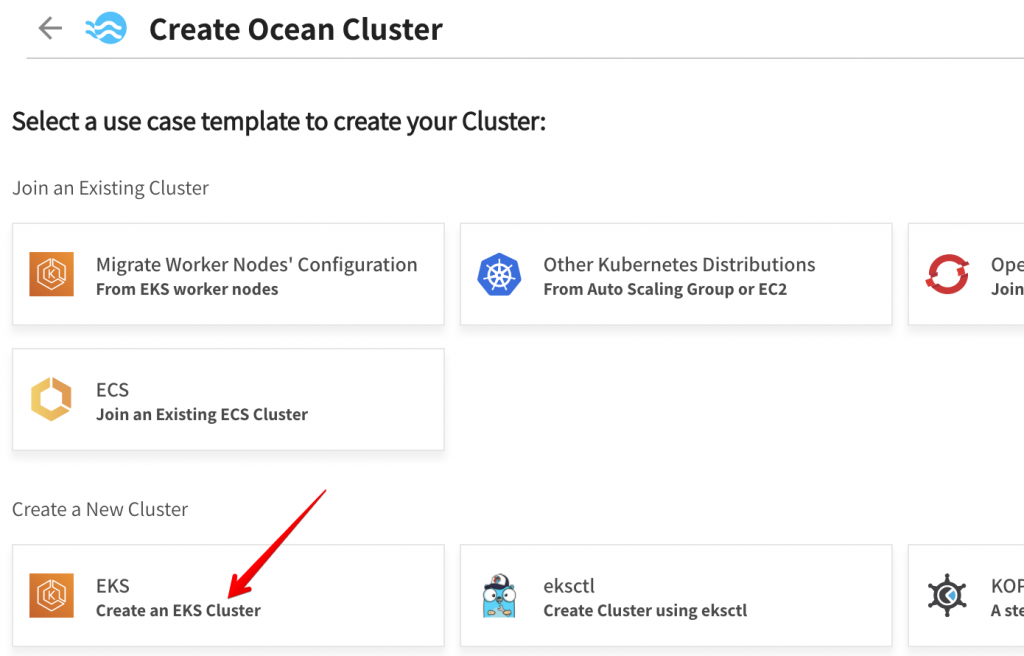This screenshot has width=1024, height=656.
Task: Click the red OpenShift icon
Action: click(946, 275)
